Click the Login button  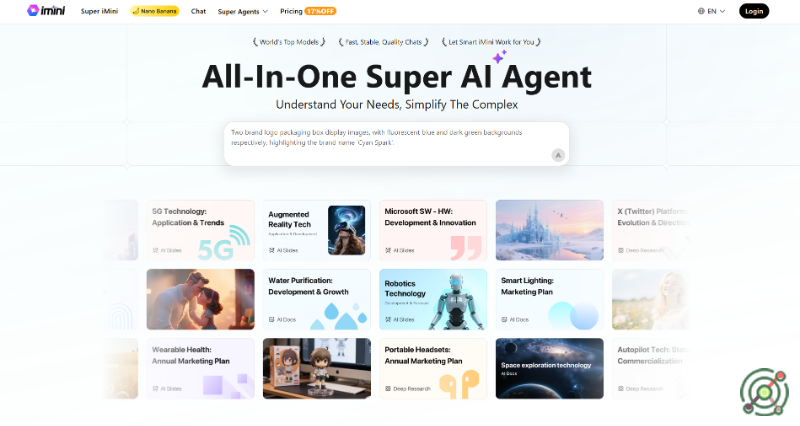tap(754, 11)
